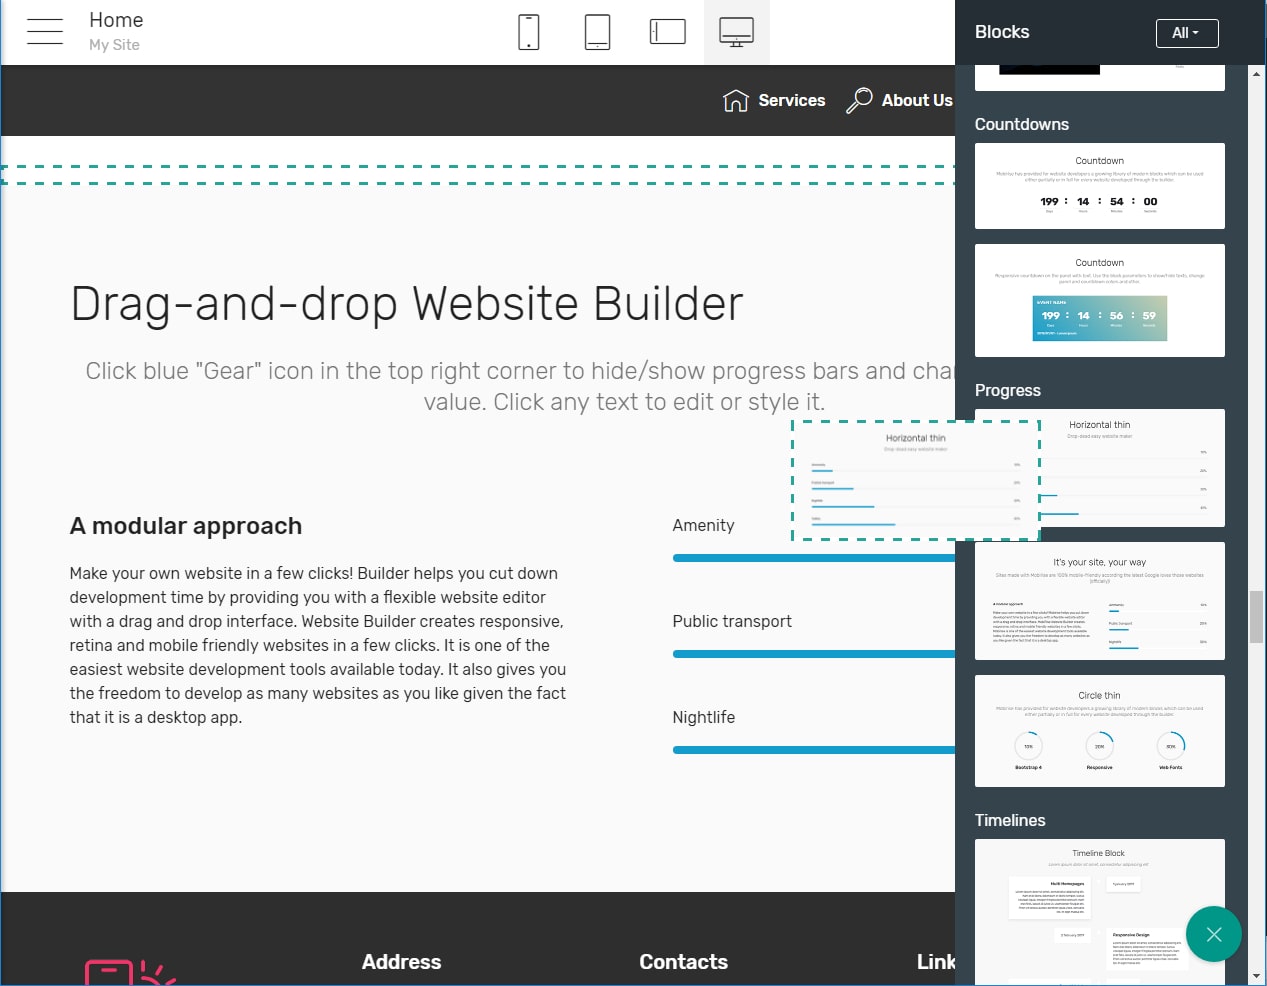
Task: Switch to mobile phone preview mode
Action: (x=529, y=31)
